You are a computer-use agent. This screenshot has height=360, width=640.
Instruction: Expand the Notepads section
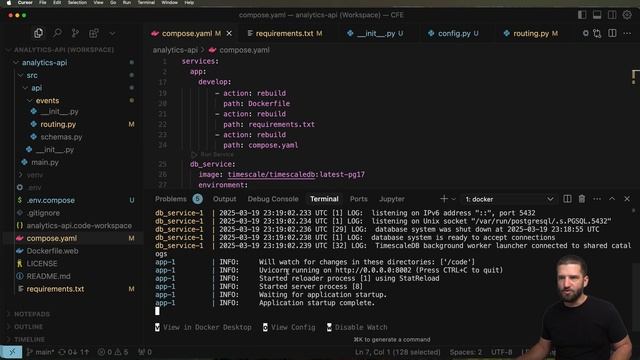tap(32, 314)
